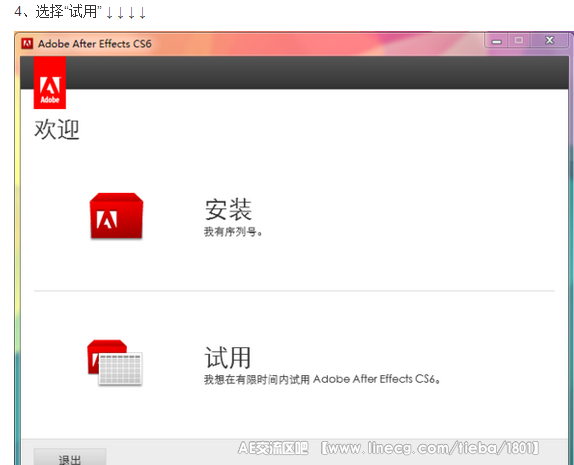This screenshot has width=574, height=465.
Task: Click the small Adobe title bar icon
Action: [x=27, y=44]
